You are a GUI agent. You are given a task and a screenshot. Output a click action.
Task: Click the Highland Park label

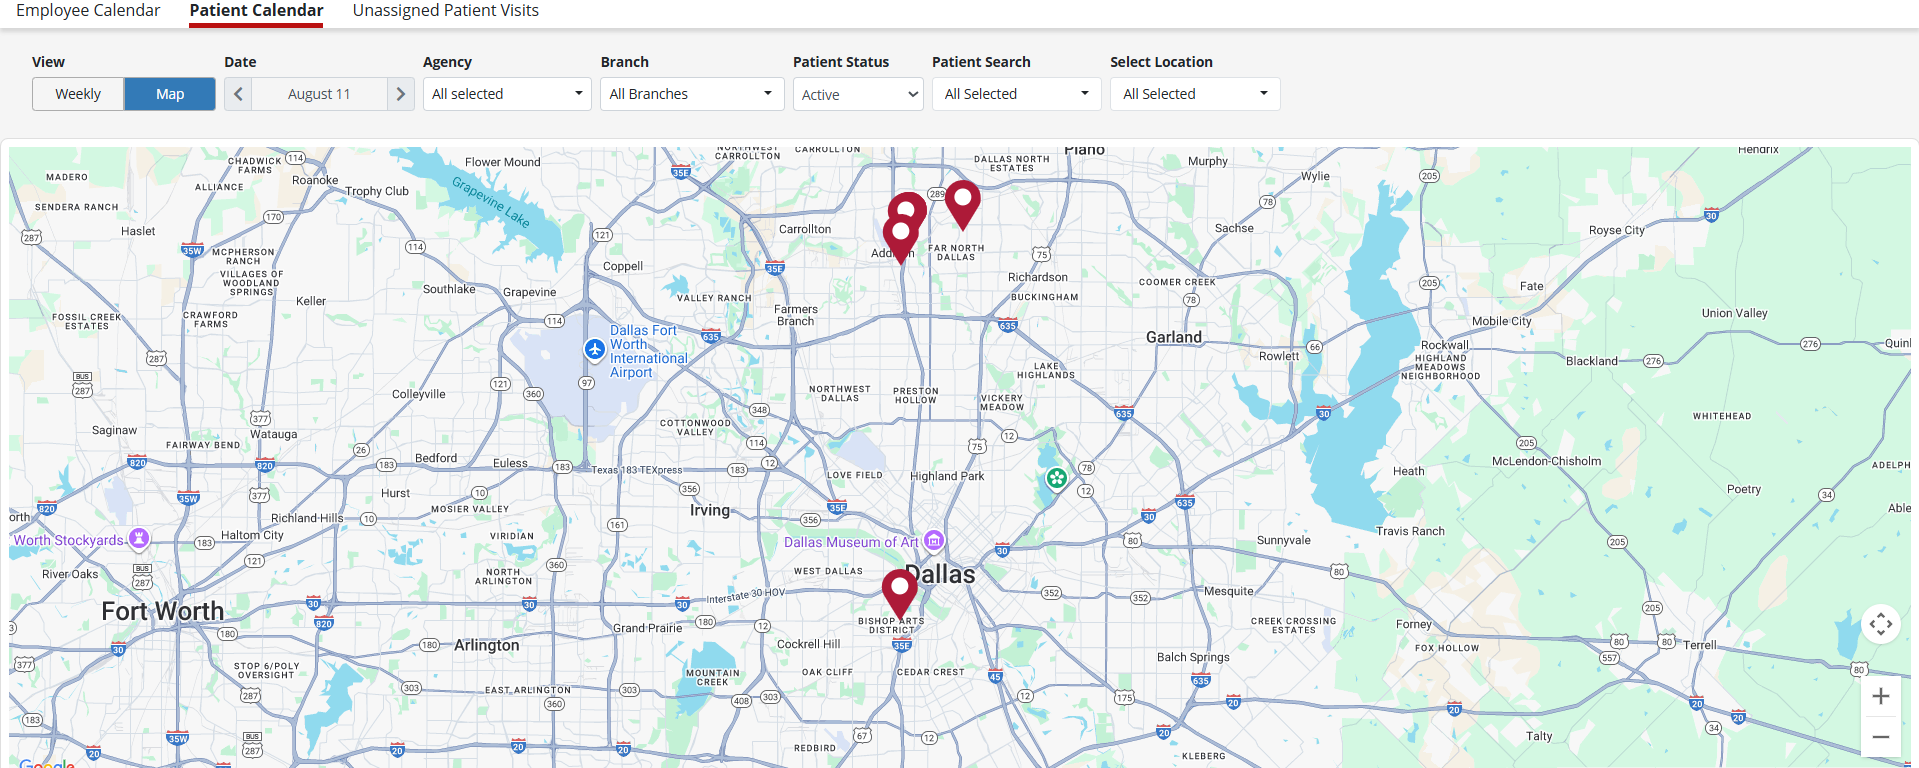point(947,476)
